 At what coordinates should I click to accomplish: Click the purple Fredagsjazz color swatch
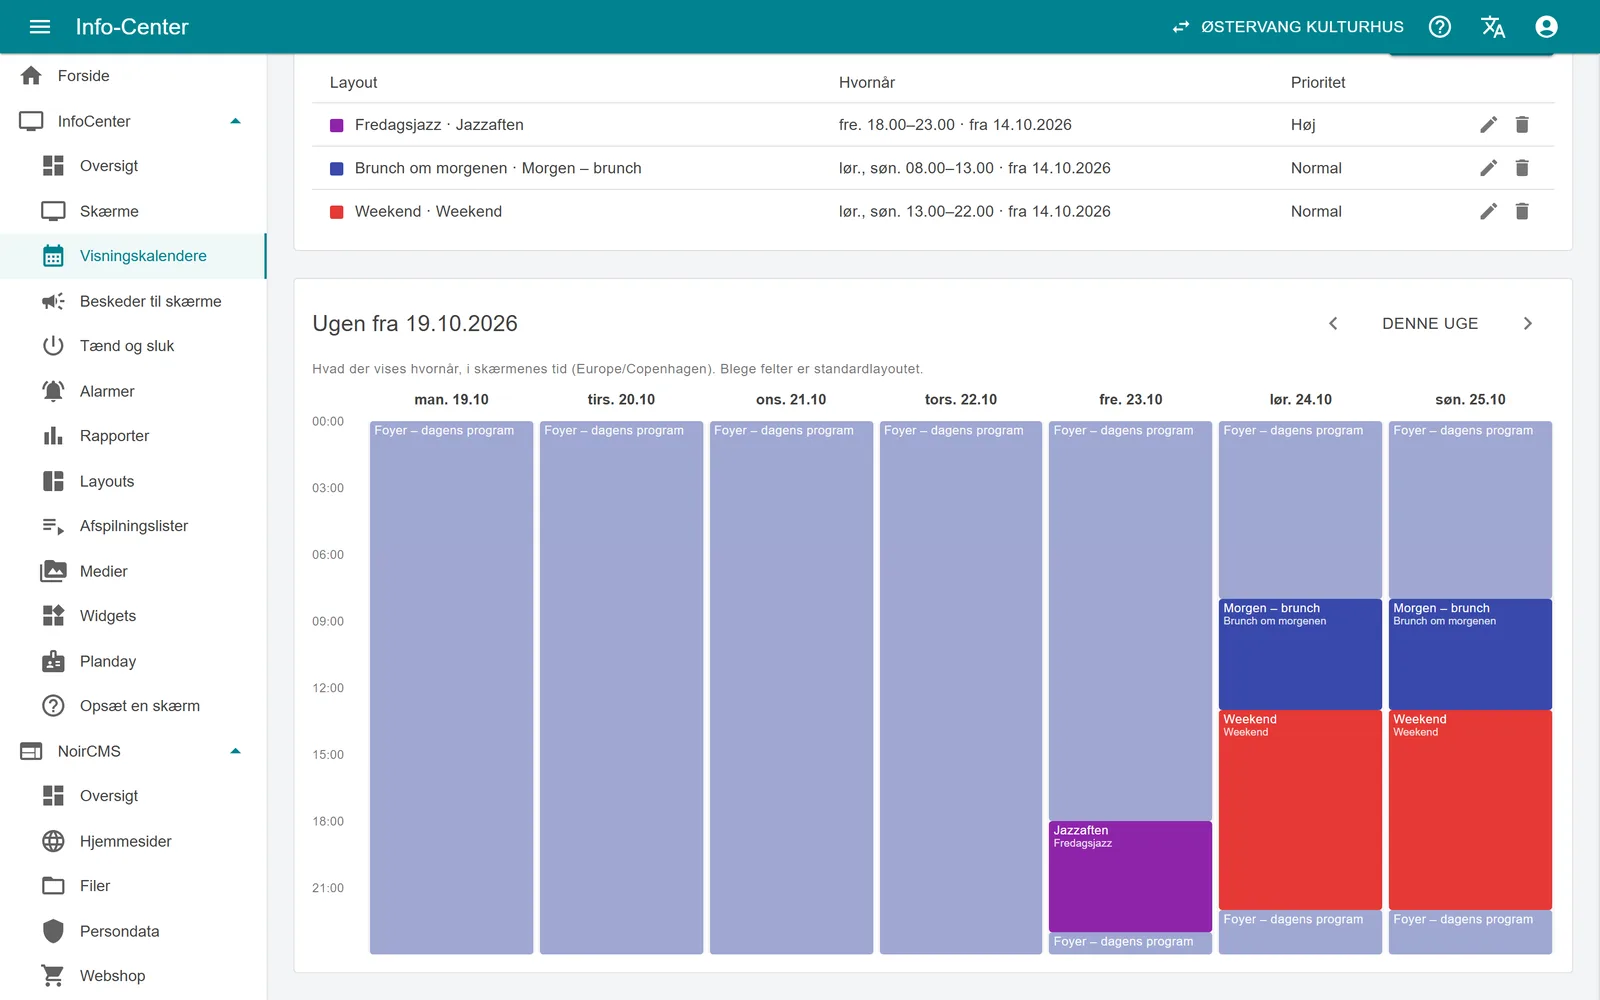[x=337, y=125]
